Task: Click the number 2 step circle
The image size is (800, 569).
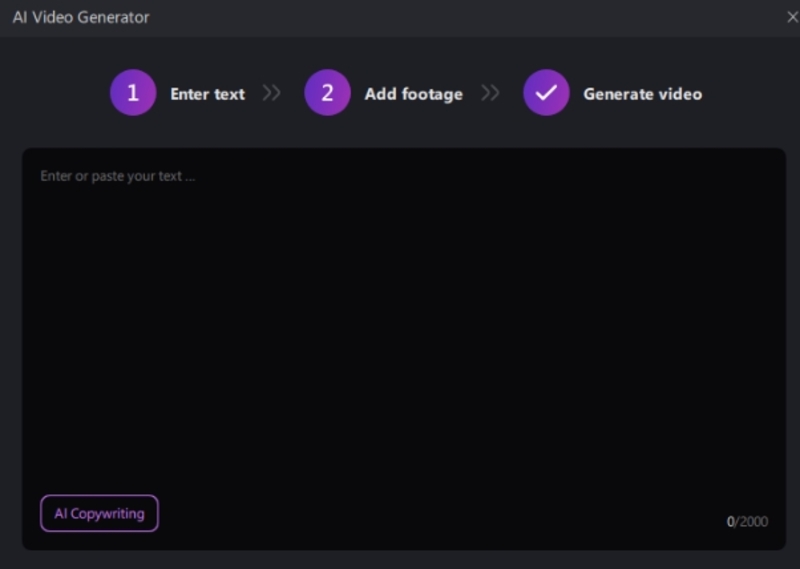Action: 327,93
